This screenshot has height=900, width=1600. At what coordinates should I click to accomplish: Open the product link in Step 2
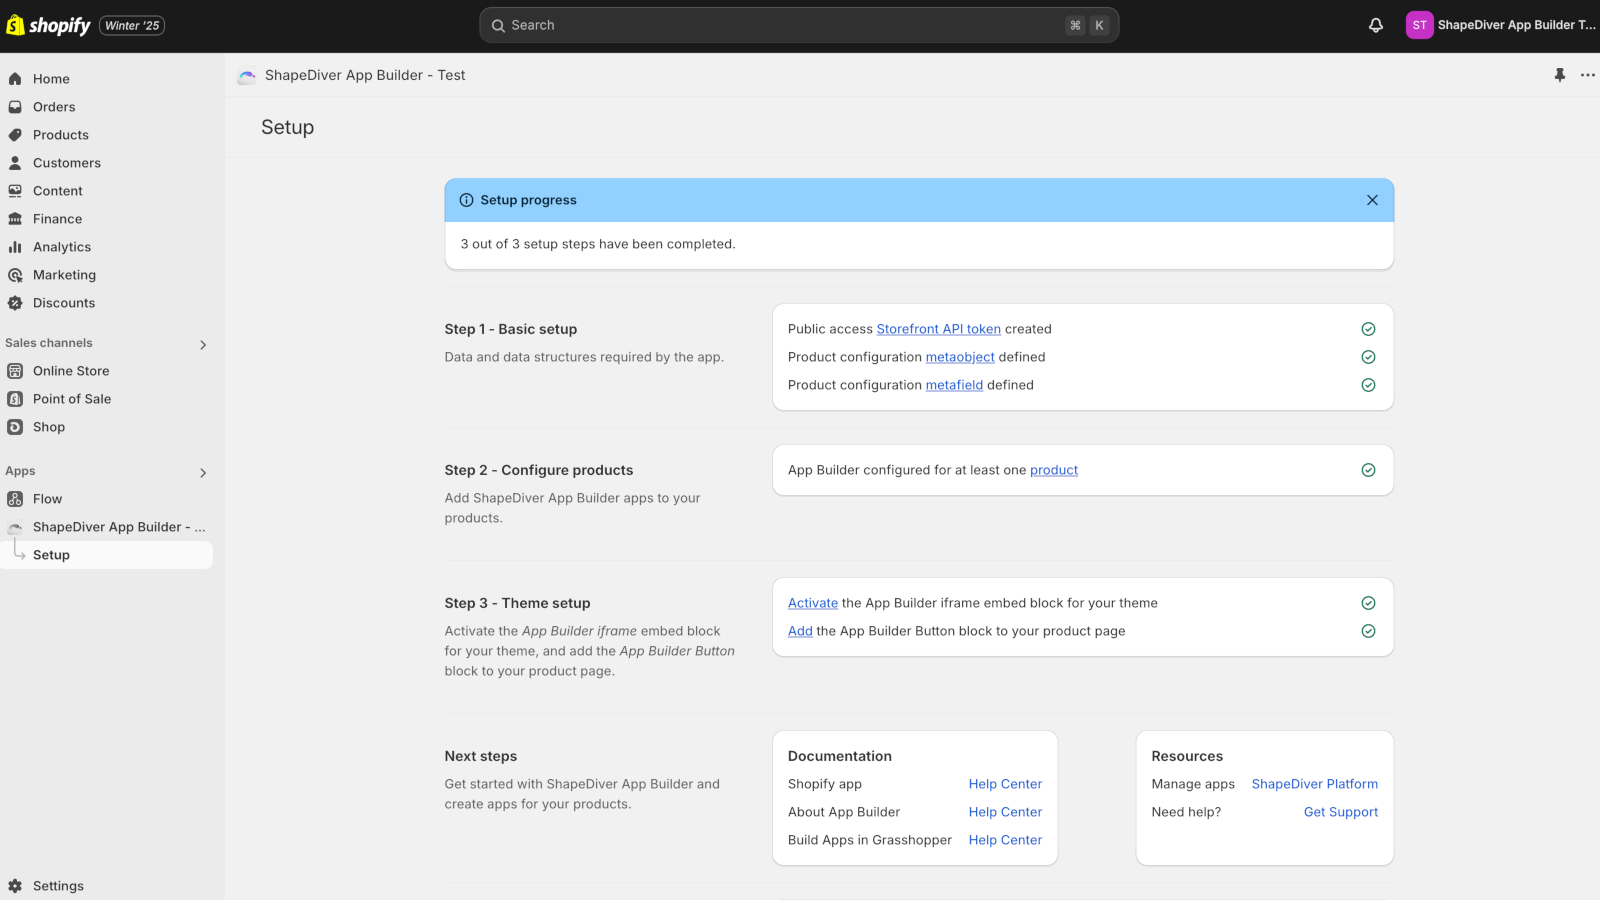click(1054, 470)
